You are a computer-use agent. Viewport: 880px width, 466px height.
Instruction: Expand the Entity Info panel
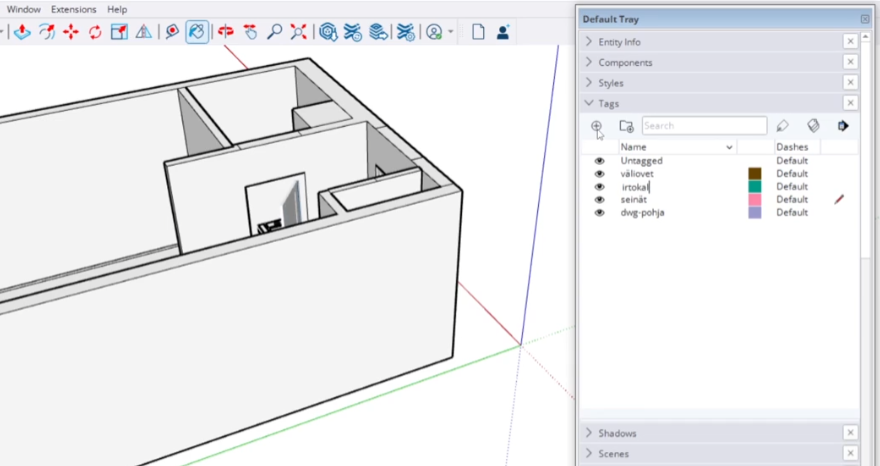click(619, 42)
